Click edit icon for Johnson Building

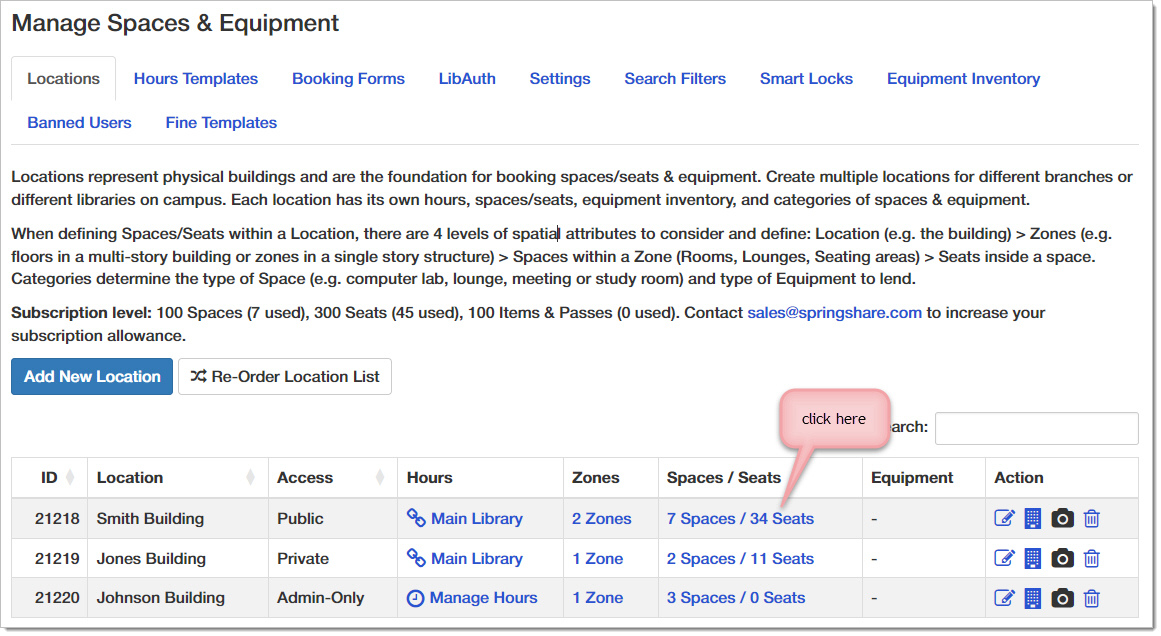tap(1004, 598)
